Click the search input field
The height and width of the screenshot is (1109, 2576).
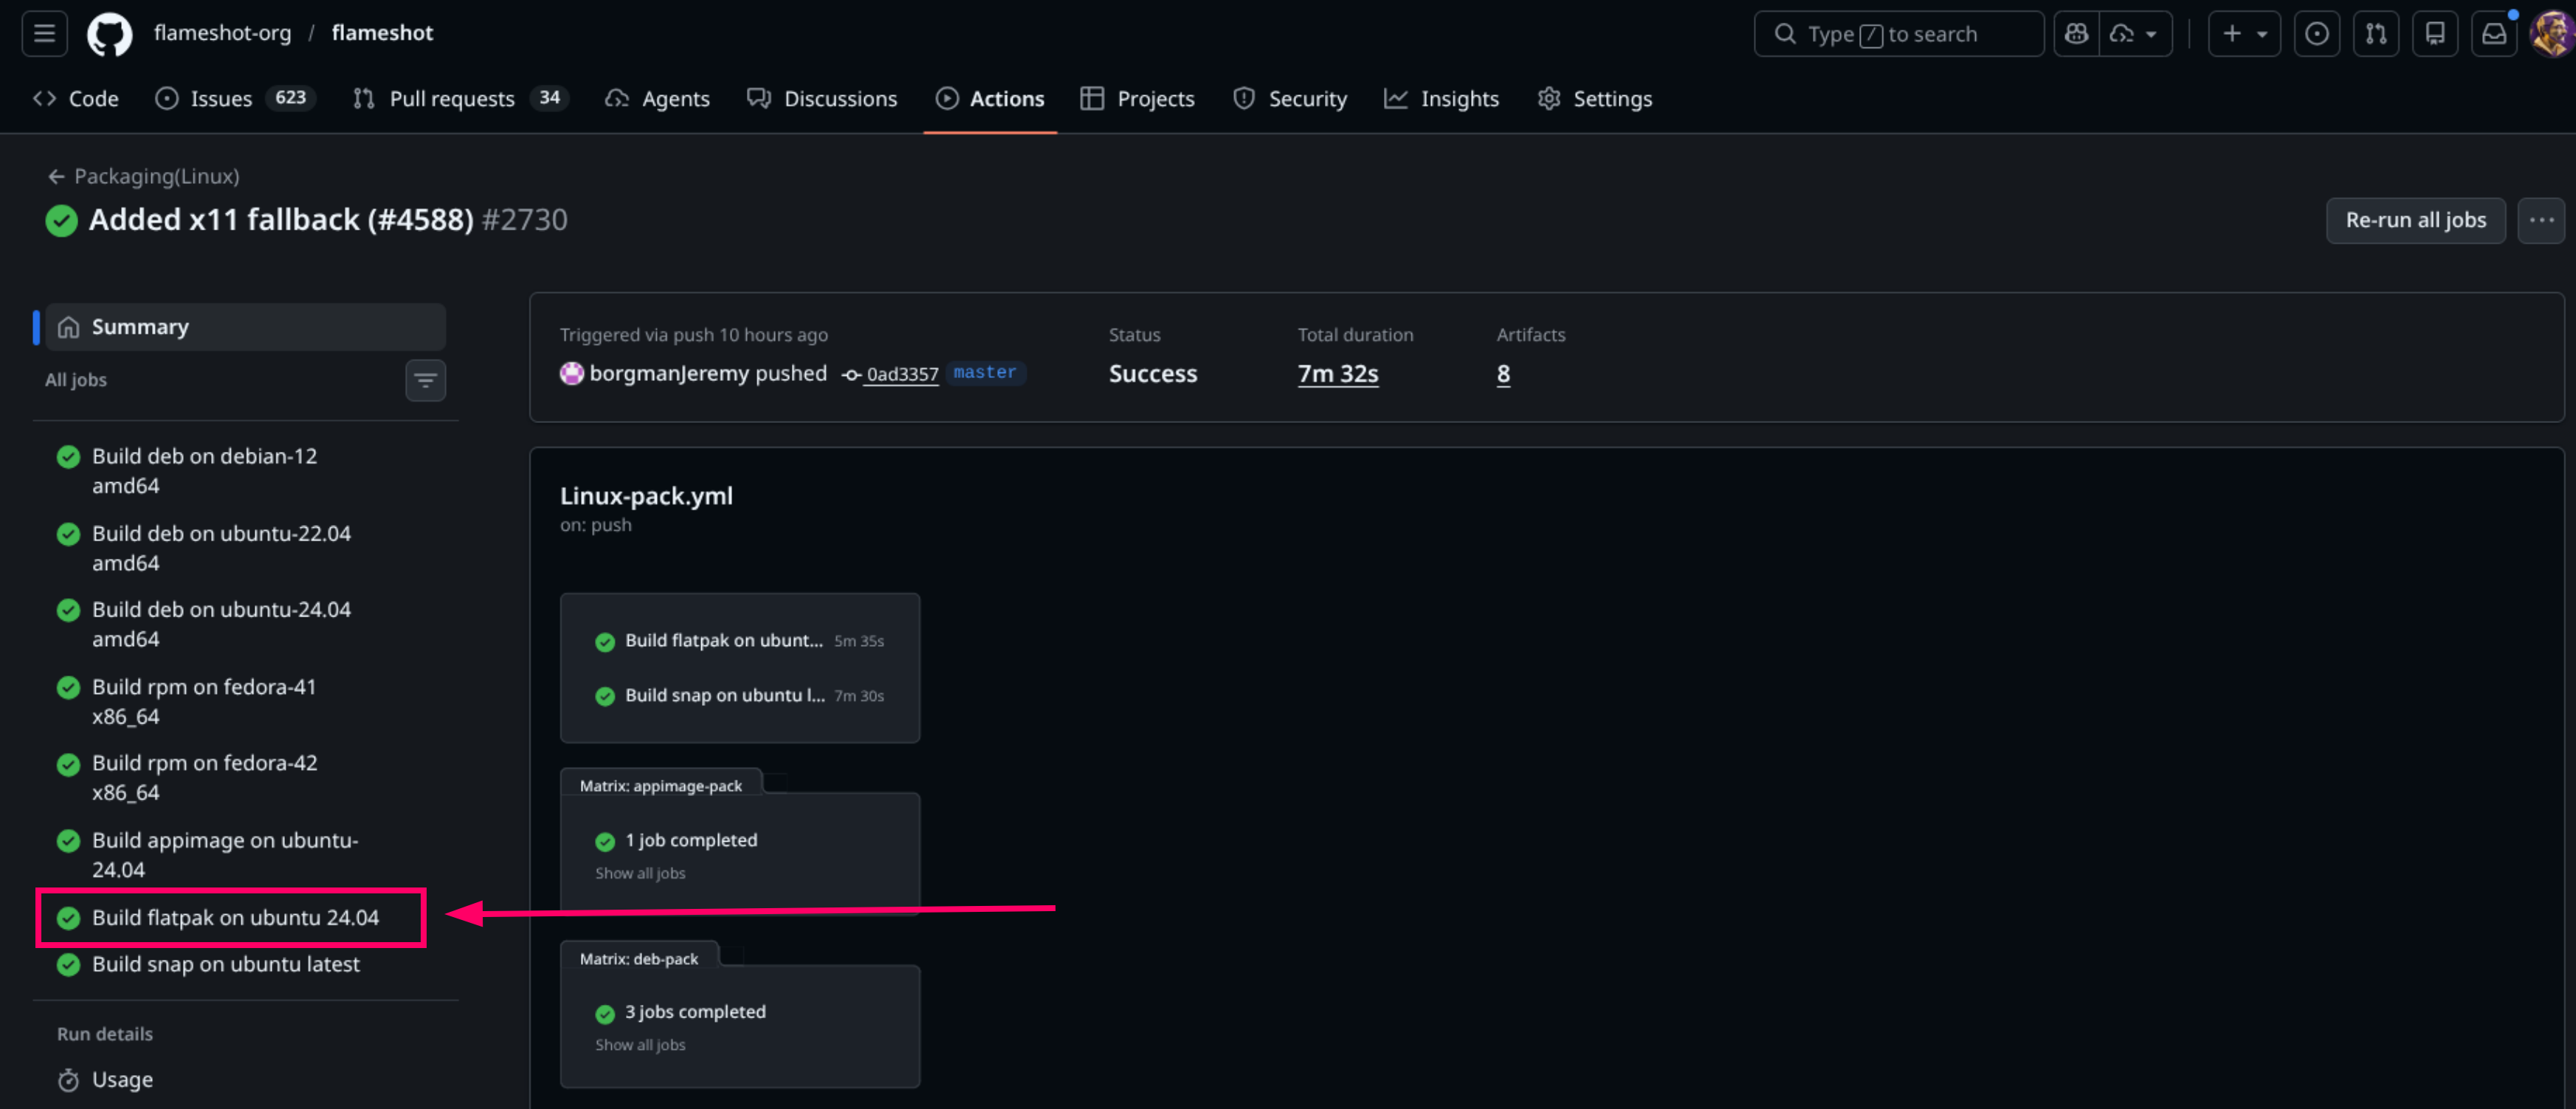coord(1897,34)
